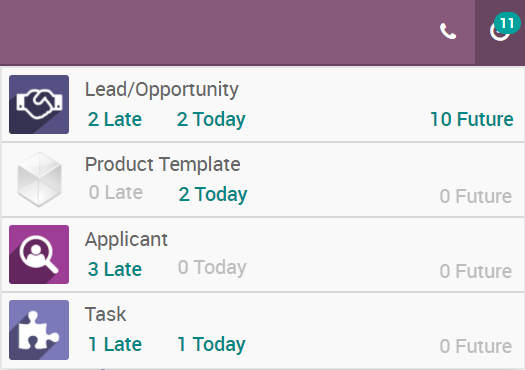Click 0 Late under Product Template

[x=116, y=193]
